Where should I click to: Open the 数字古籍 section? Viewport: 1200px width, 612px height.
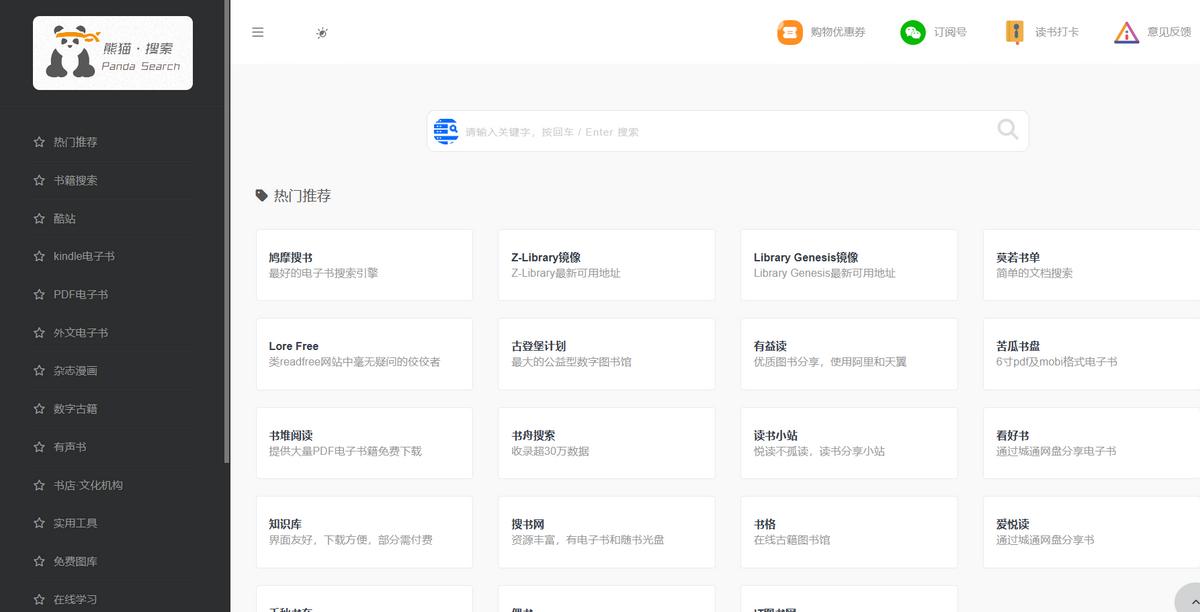[78, 408]
